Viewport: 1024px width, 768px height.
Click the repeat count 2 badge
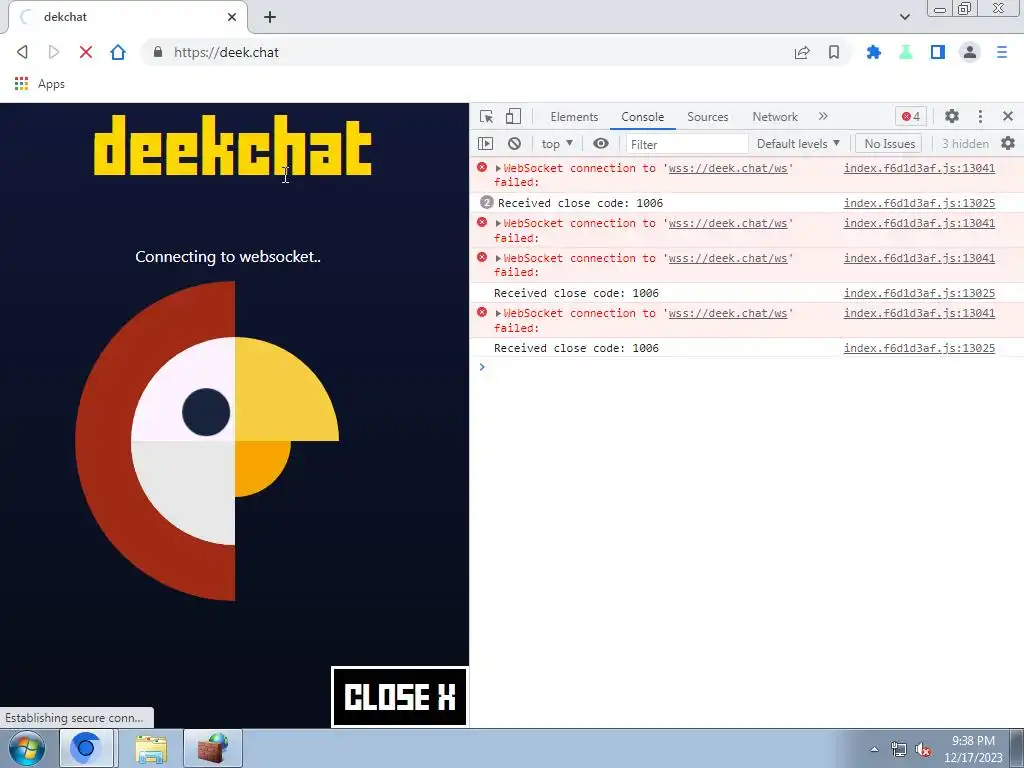coord(486,202)
